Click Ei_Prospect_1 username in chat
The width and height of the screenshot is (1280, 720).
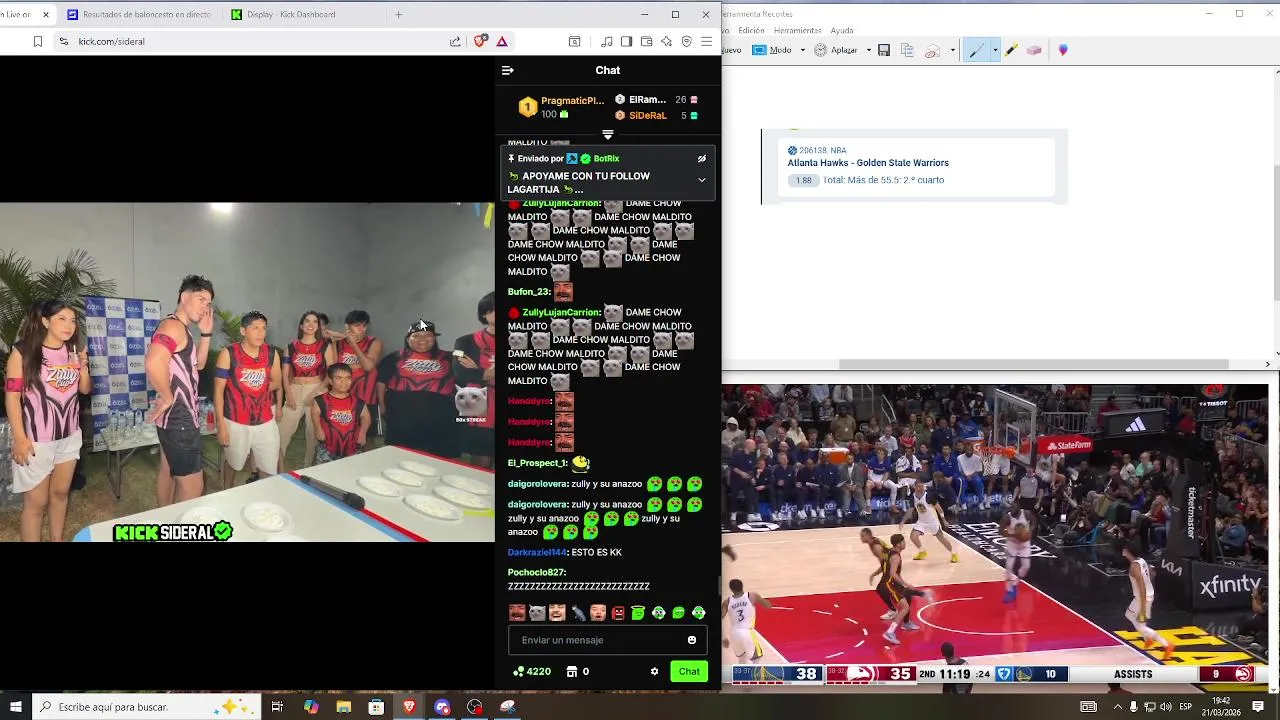point(537,463)
